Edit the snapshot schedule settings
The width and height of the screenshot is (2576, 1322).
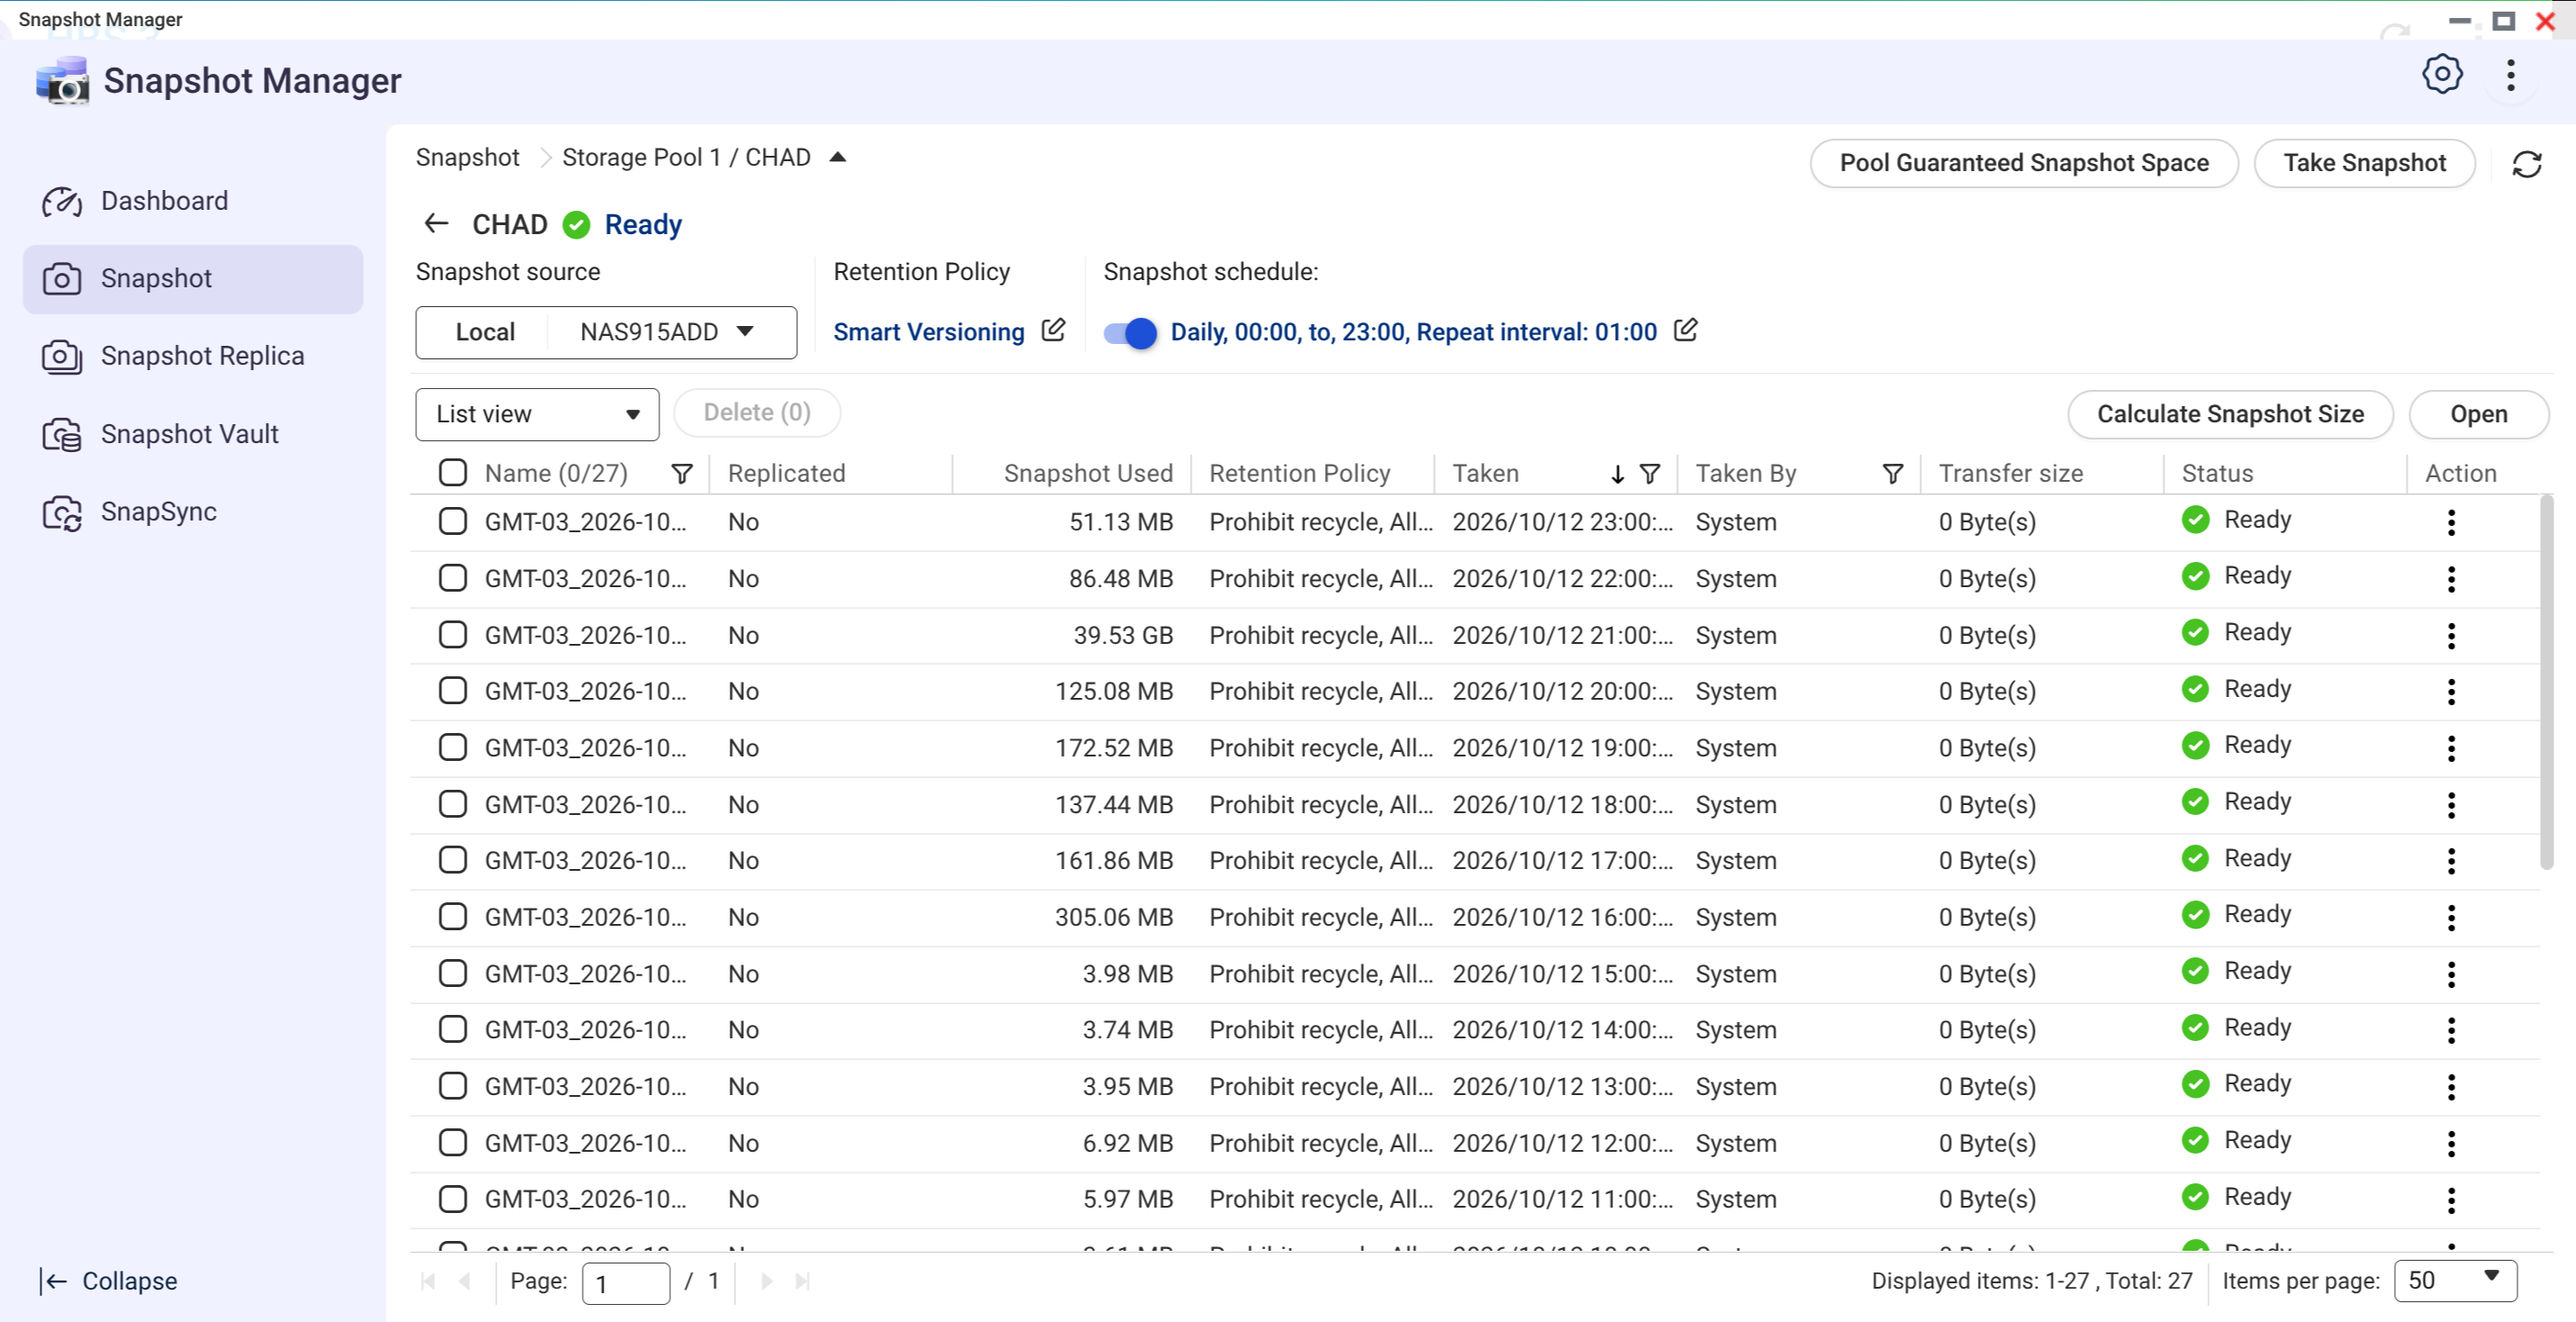pos(1685,330)
